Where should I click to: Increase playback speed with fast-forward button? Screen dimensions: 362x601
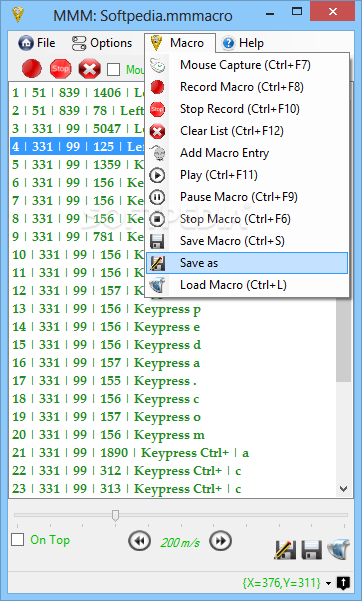[220, 541]
